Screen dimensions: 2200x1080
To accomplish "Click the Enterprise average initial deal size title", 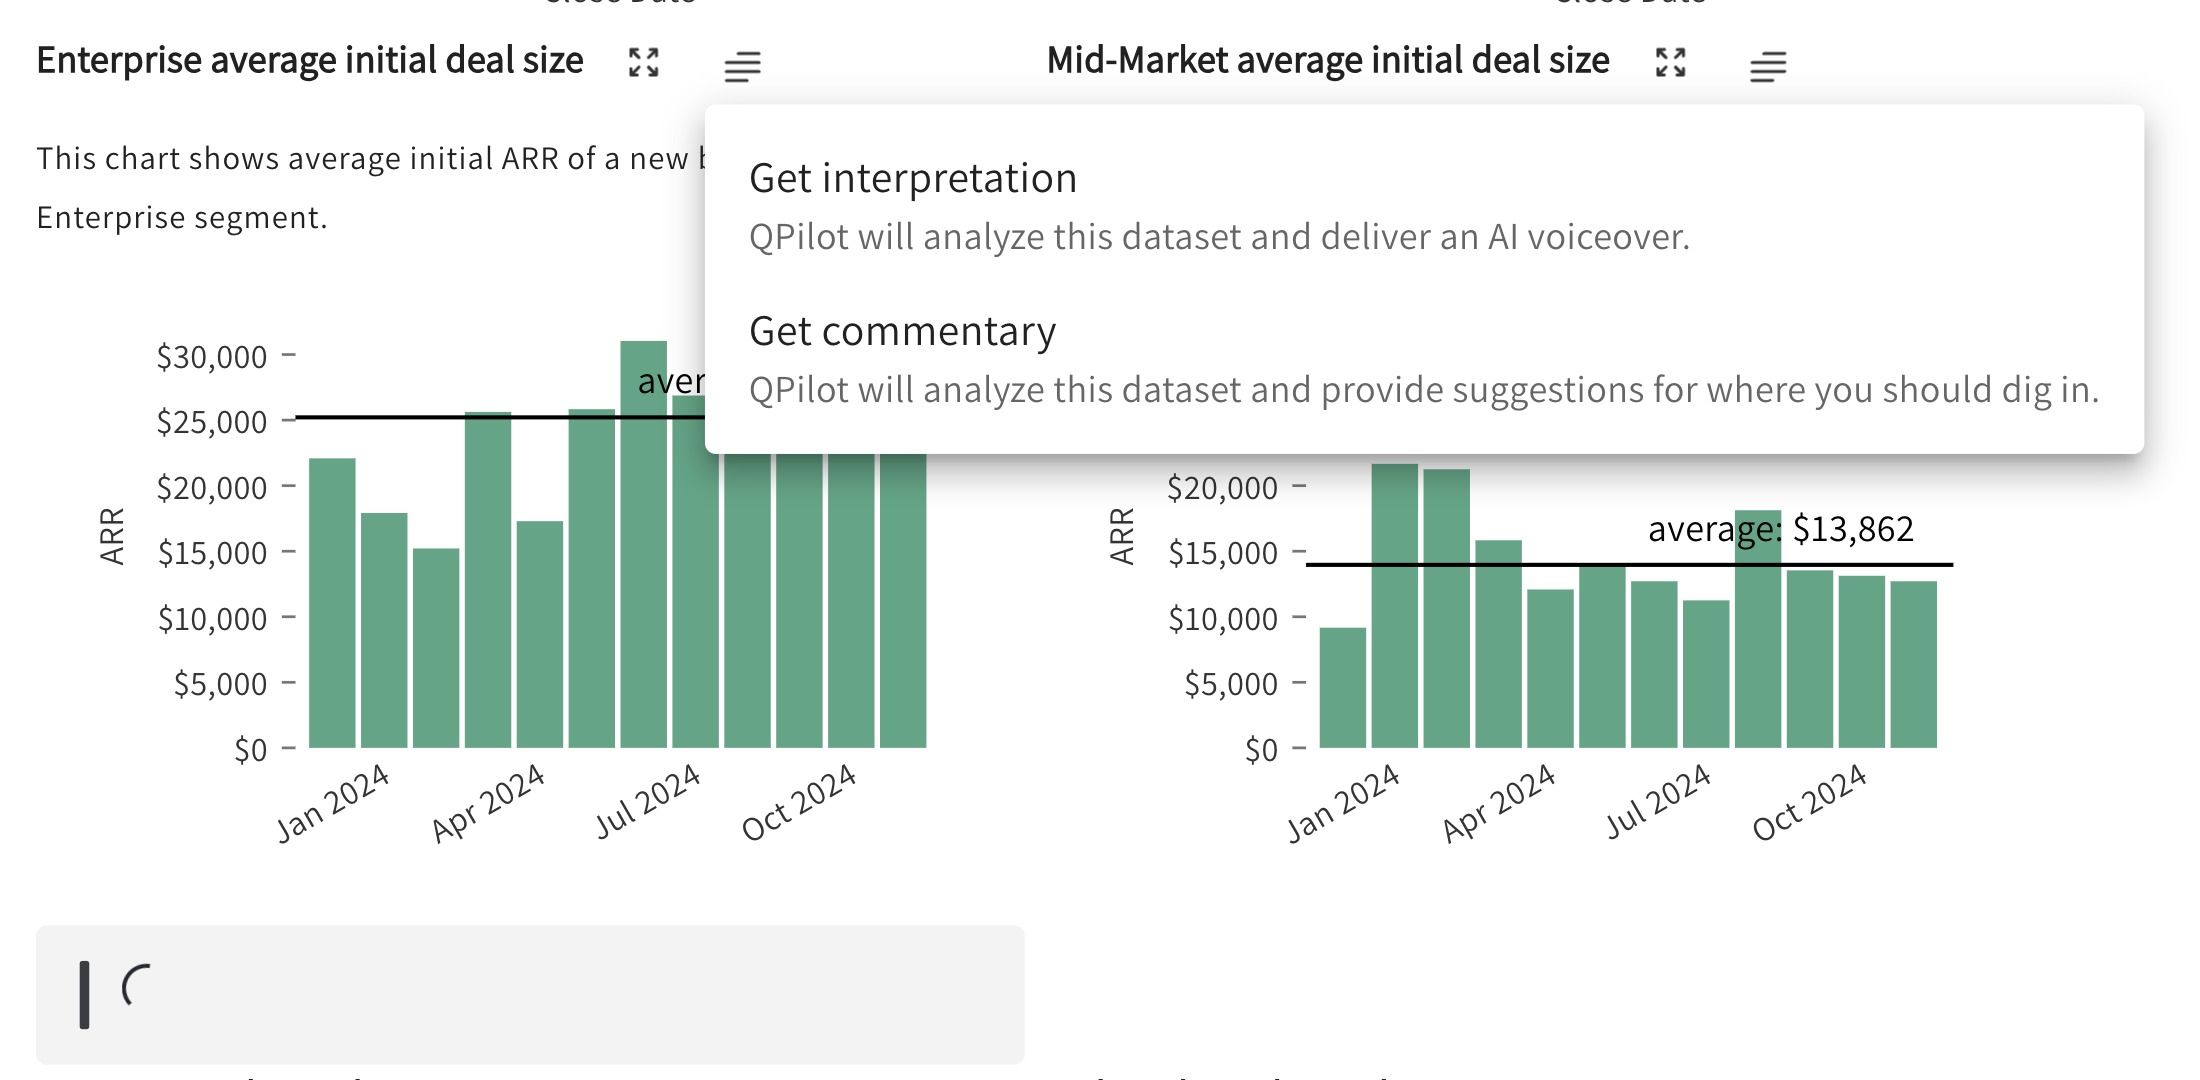I will point(310,61).
